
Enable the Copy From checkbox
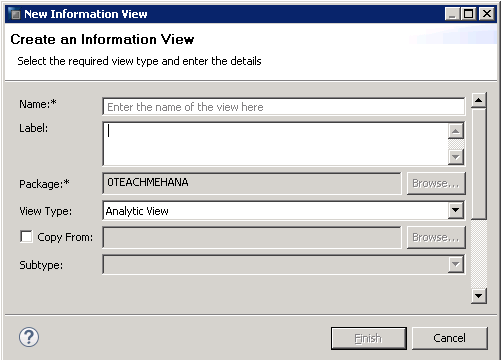26,237
